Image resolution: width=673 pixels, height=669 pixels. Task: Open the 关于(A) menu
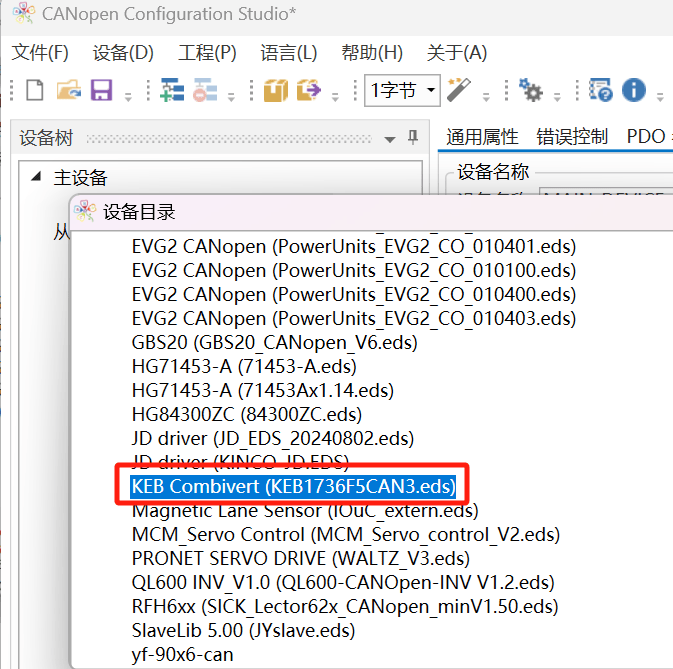[x=457, y=53]
